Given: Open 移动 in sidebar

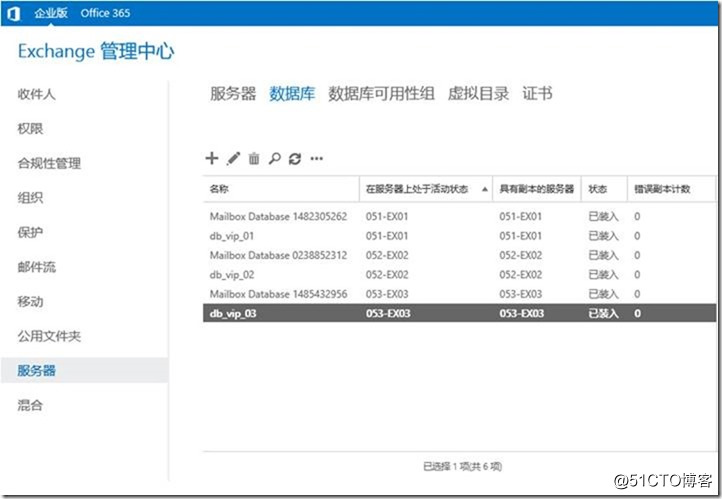Looking at the screenshot, I should (x=30, y=302).
